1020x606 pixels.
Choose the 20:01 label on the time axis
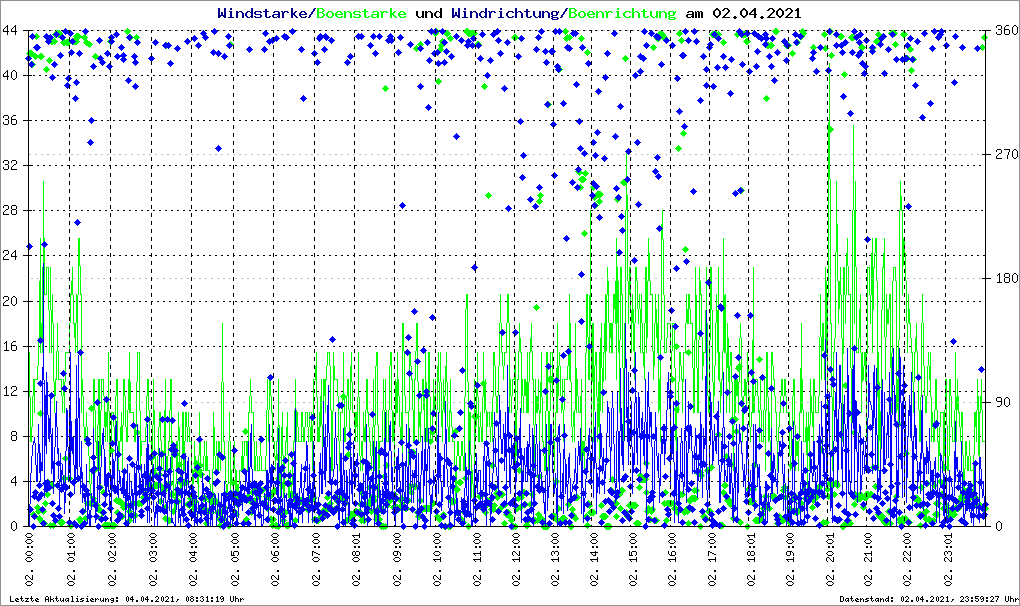coord(830,561)
